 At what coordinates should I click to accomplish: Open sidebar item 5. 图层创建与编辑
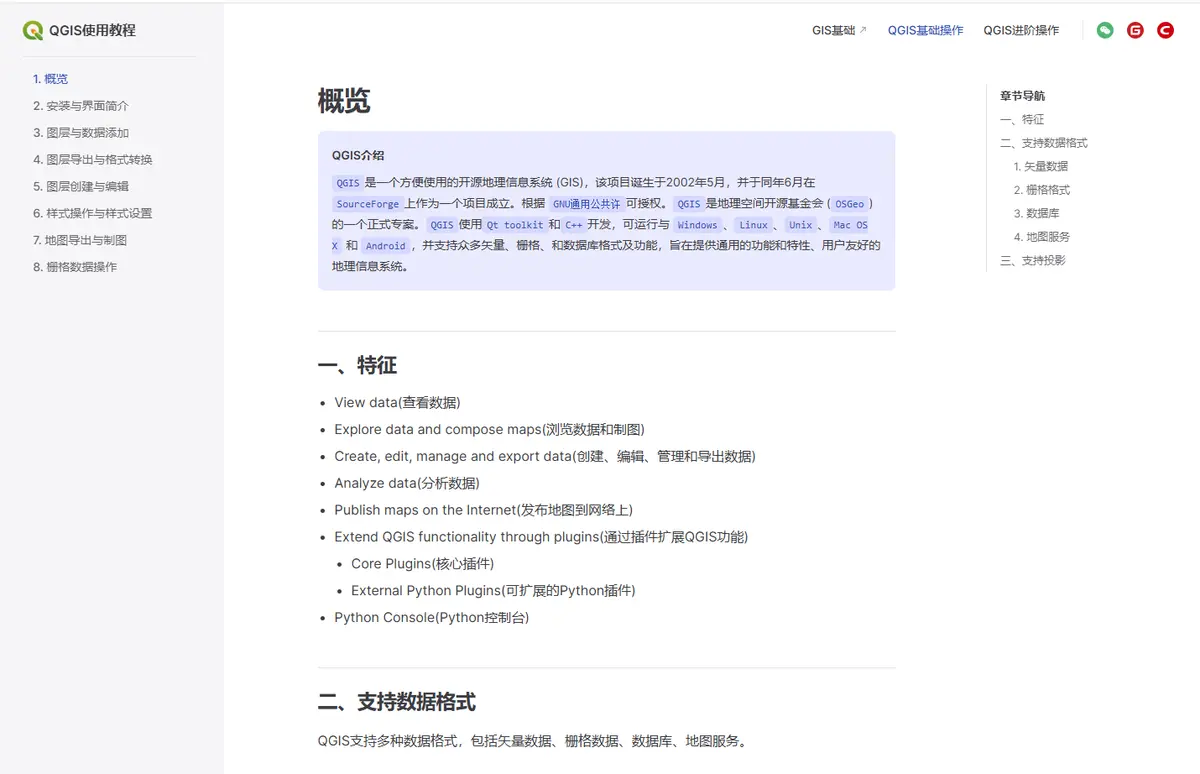(80, 187)
